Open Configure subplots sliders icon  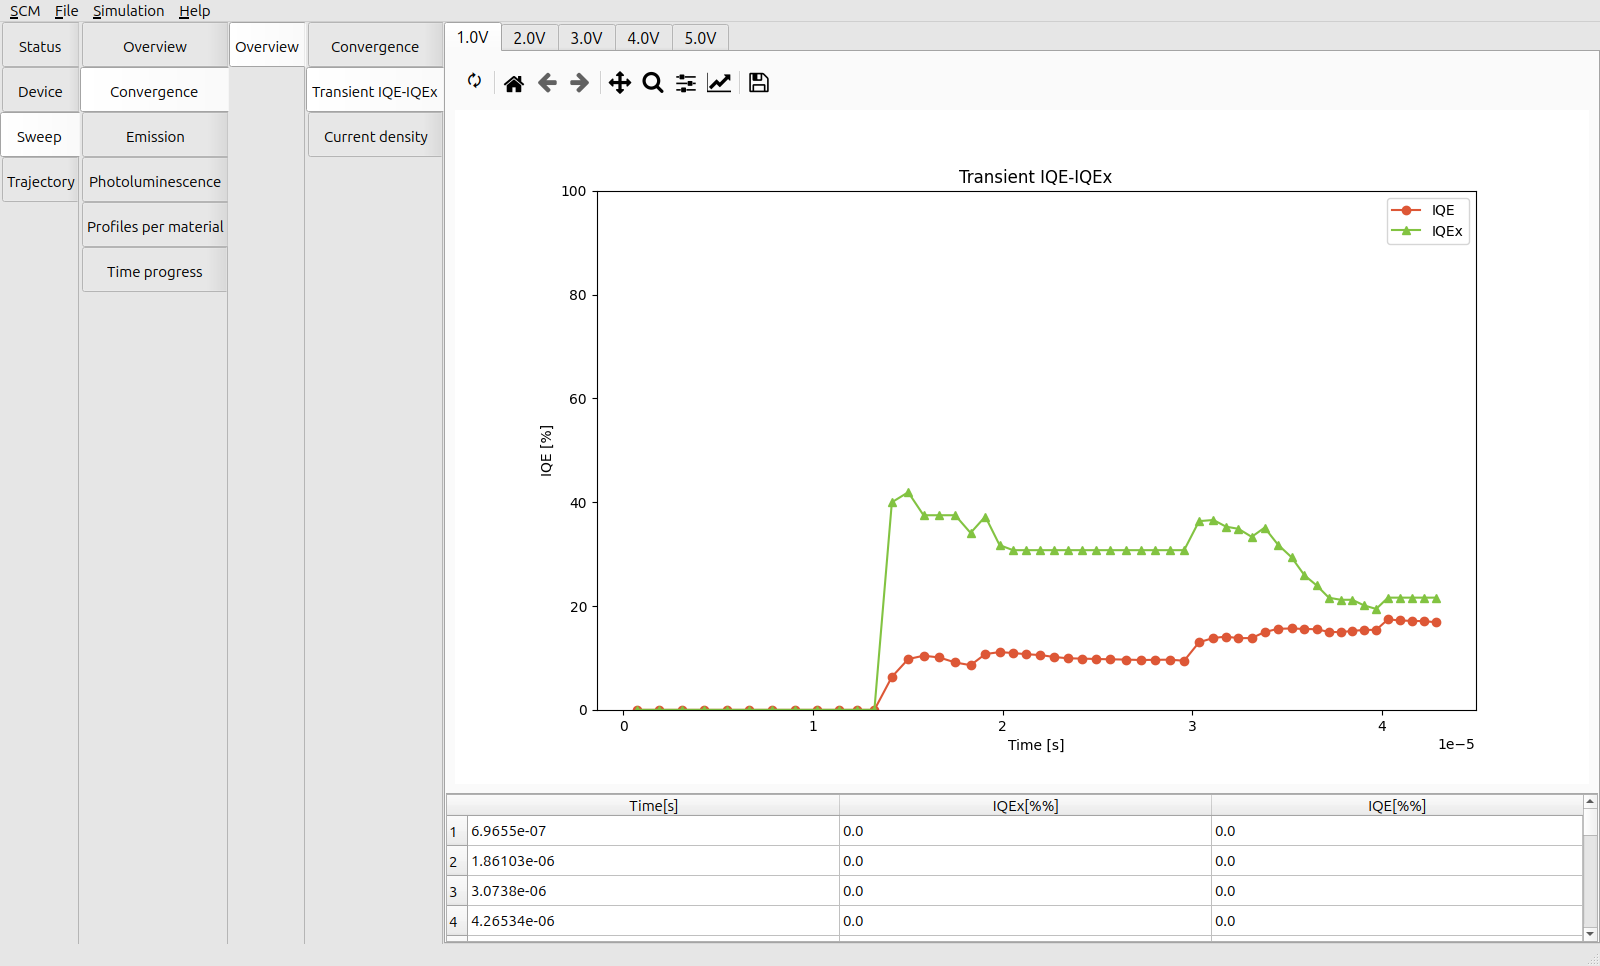pyautogui.click(x=686, y=83)
